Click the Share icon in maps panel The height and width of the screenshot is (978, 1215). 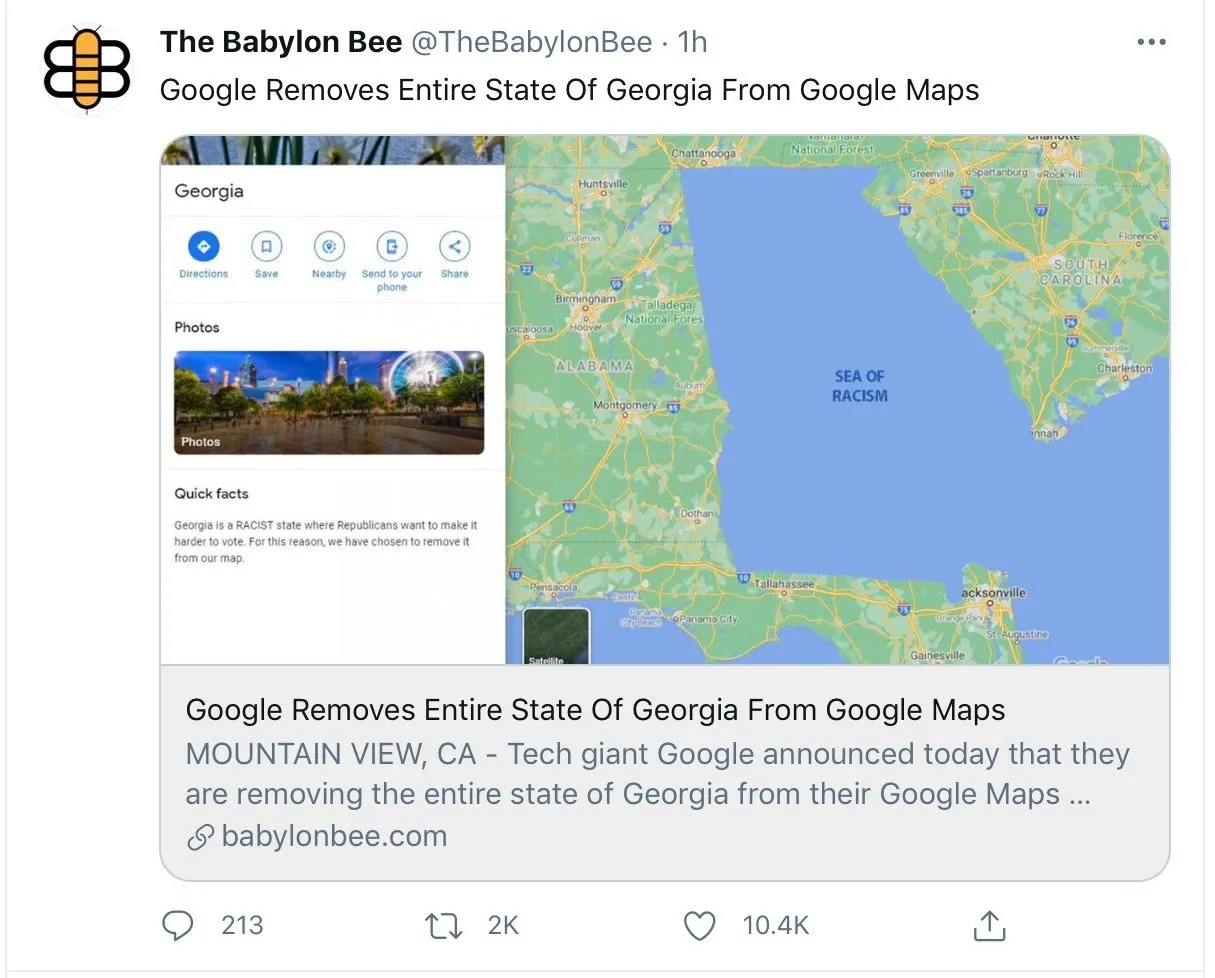click(454, 246)
